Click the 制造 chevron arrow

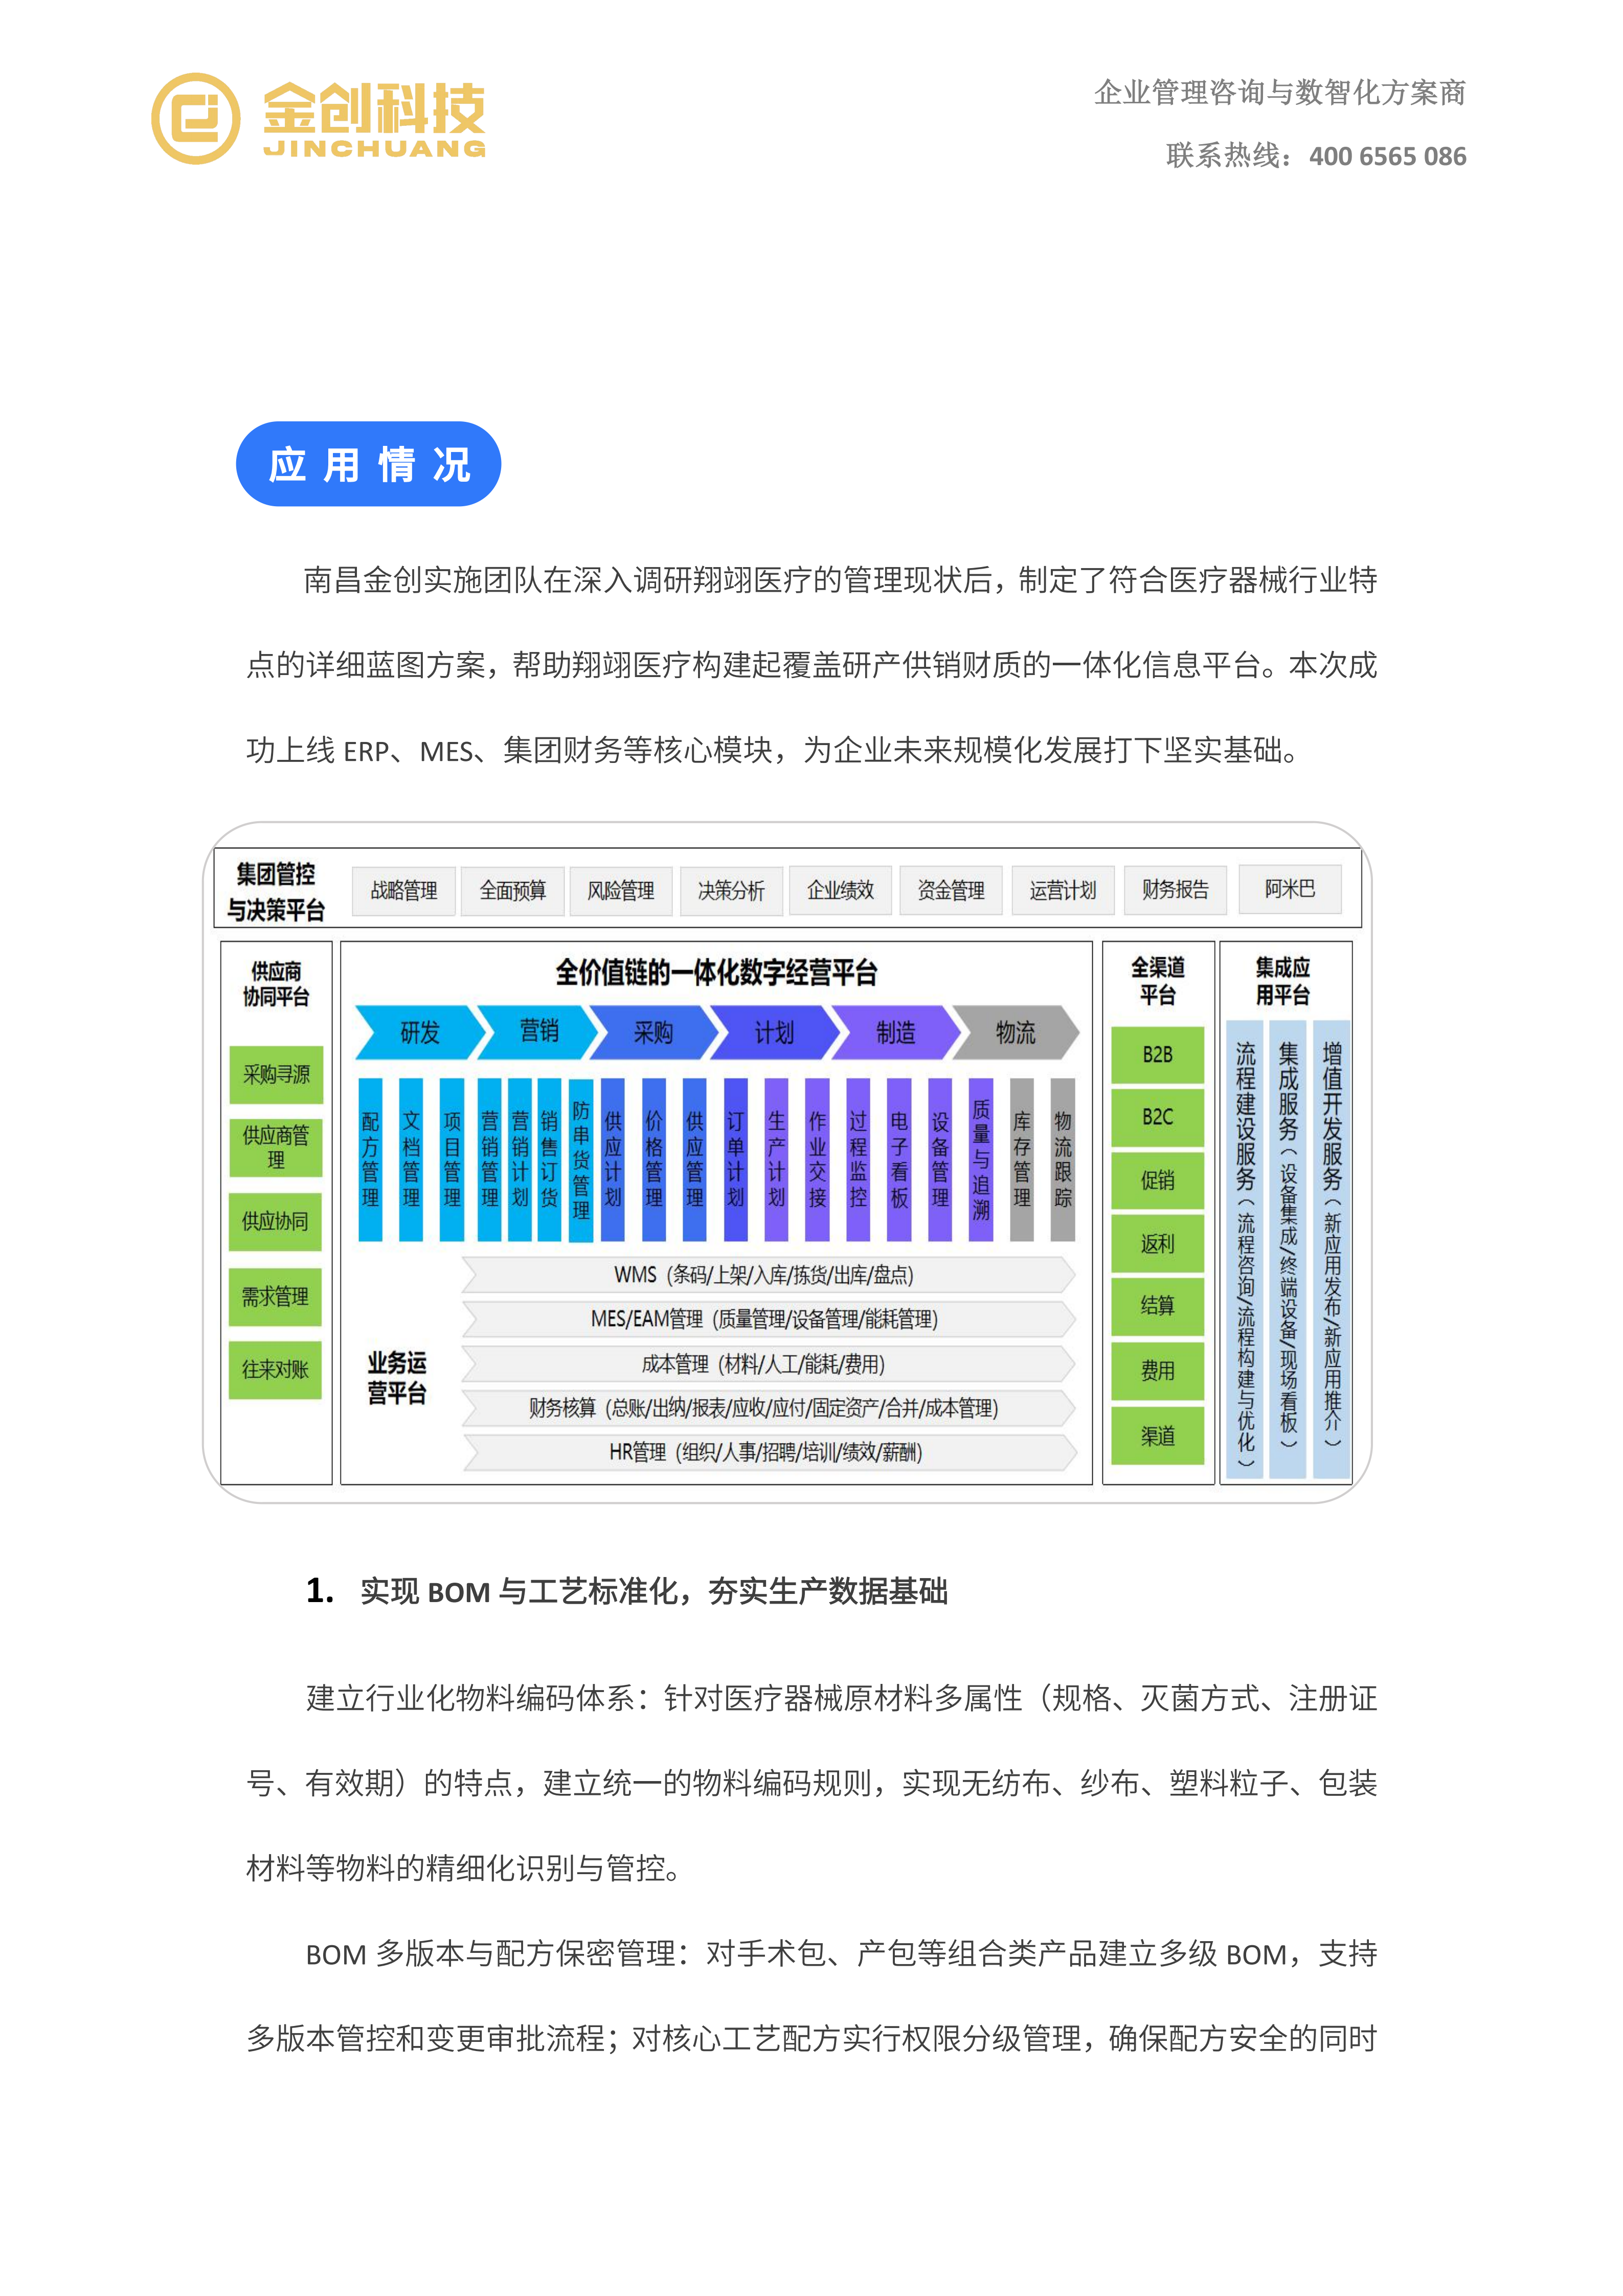(895, 1032)
